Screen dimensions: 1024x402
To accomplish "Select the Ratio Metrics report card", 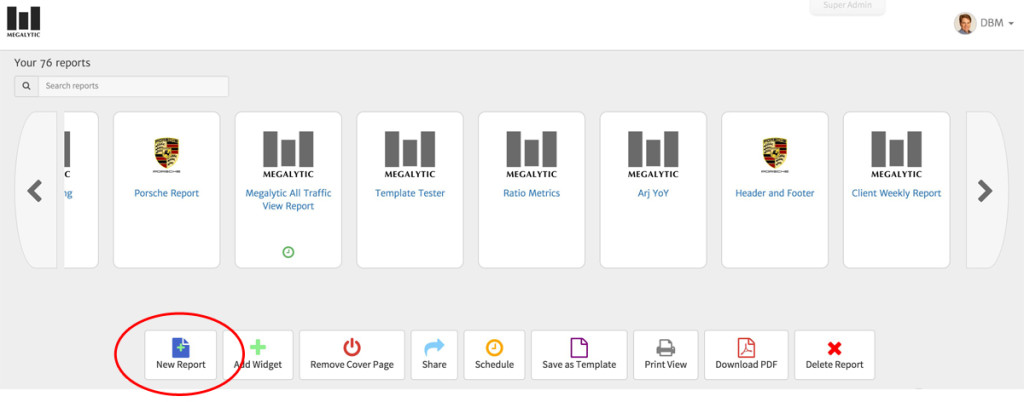I will [531, 189].
